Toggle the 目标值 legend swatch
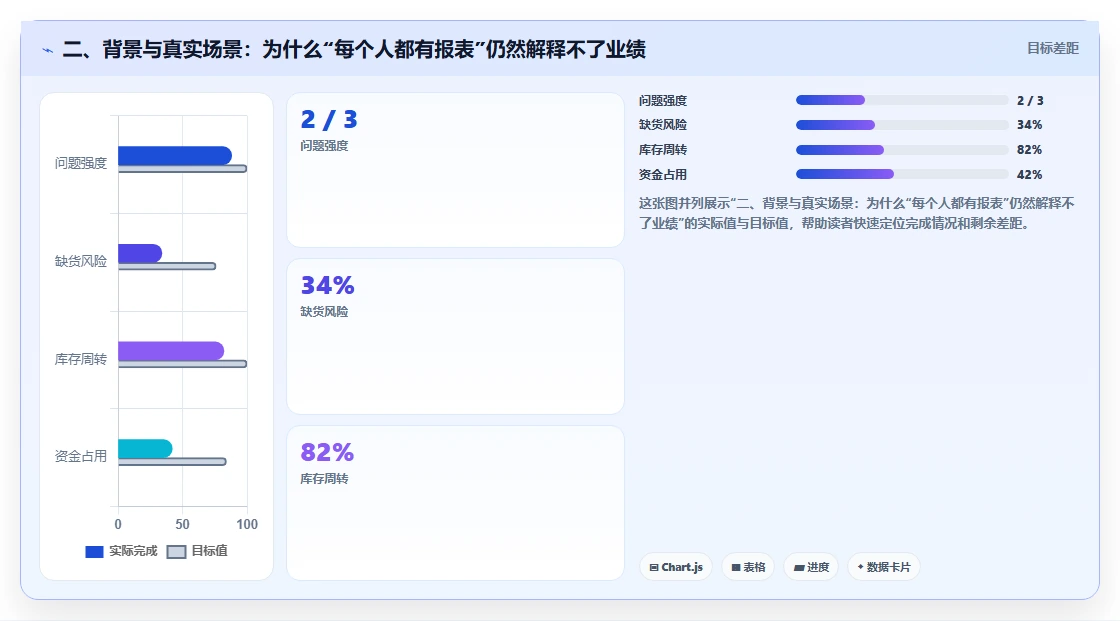Viewport: 1120px width, 621px height. [176, 552]
